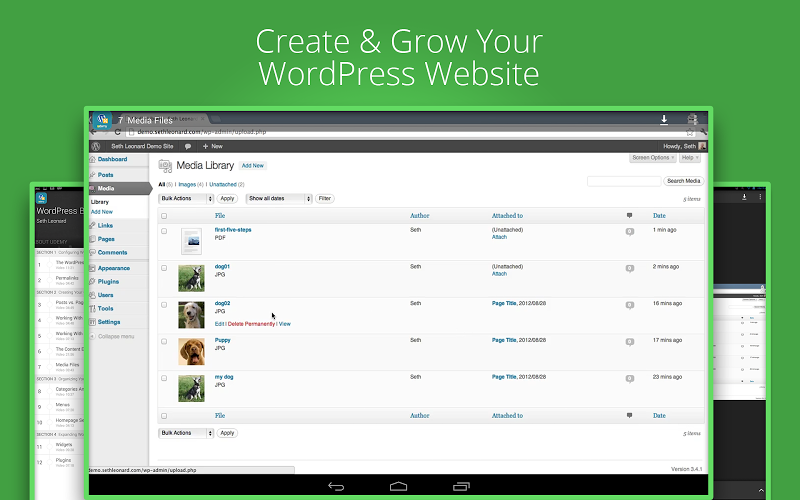Screen dimensions: 800x500
Task: Click the bottom Apply button
Action: point(227,433)
